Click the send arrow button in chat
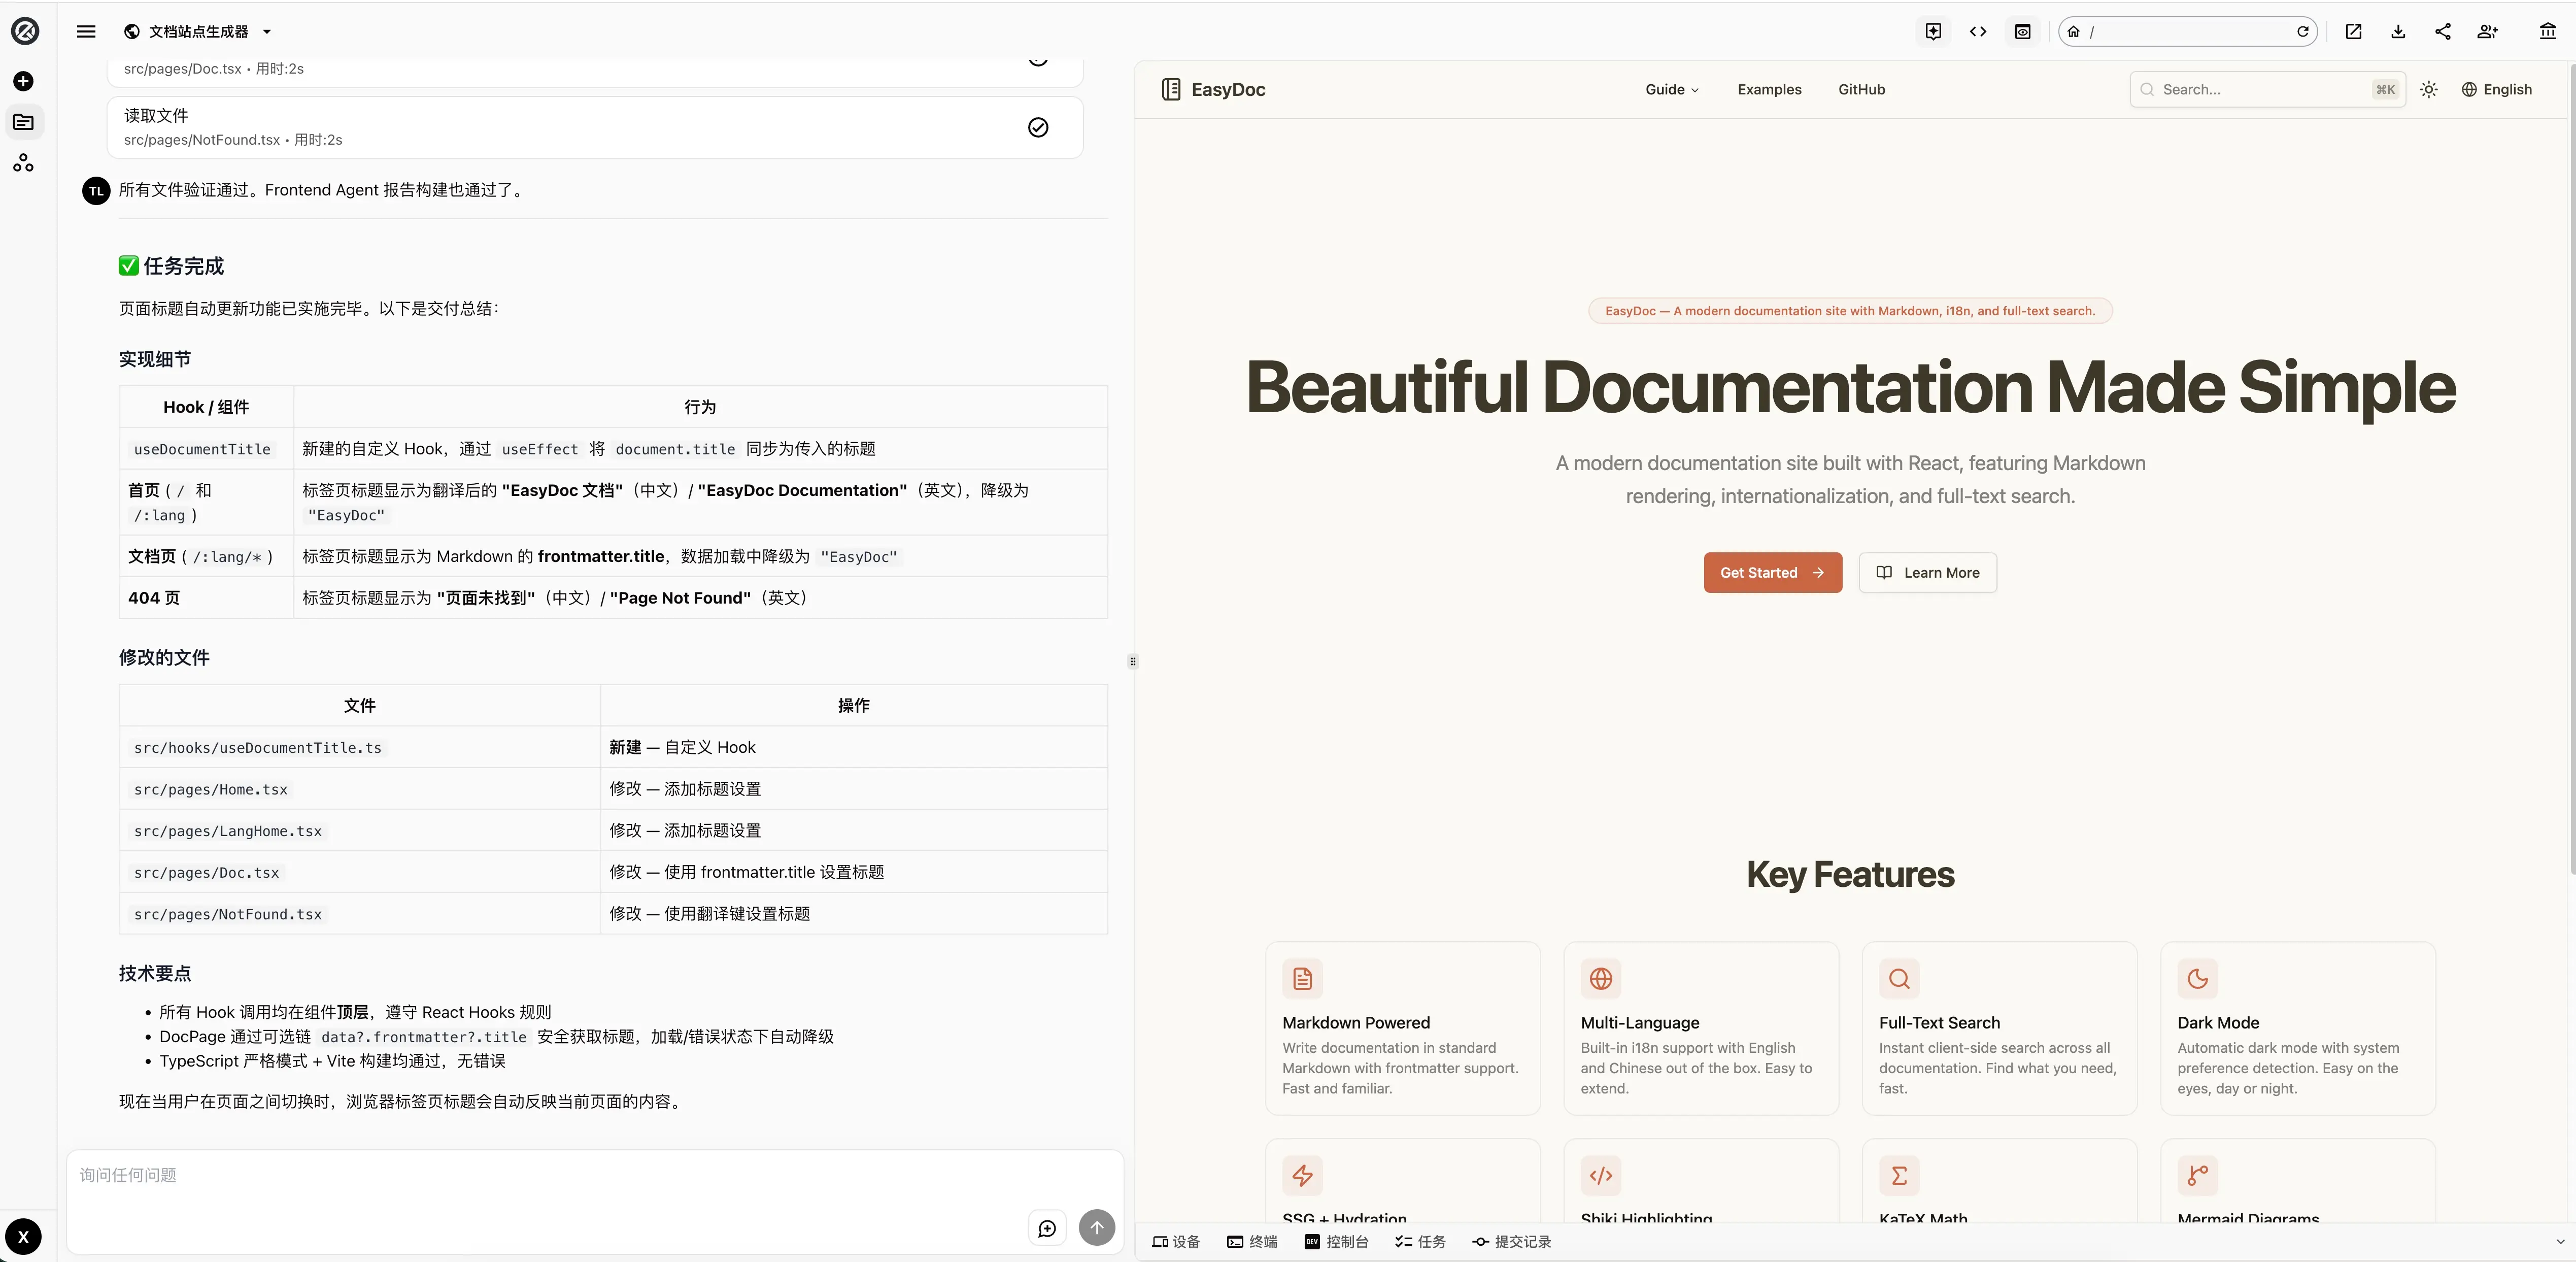Screen dimensions: 2576x1262 [1097, 1228]
